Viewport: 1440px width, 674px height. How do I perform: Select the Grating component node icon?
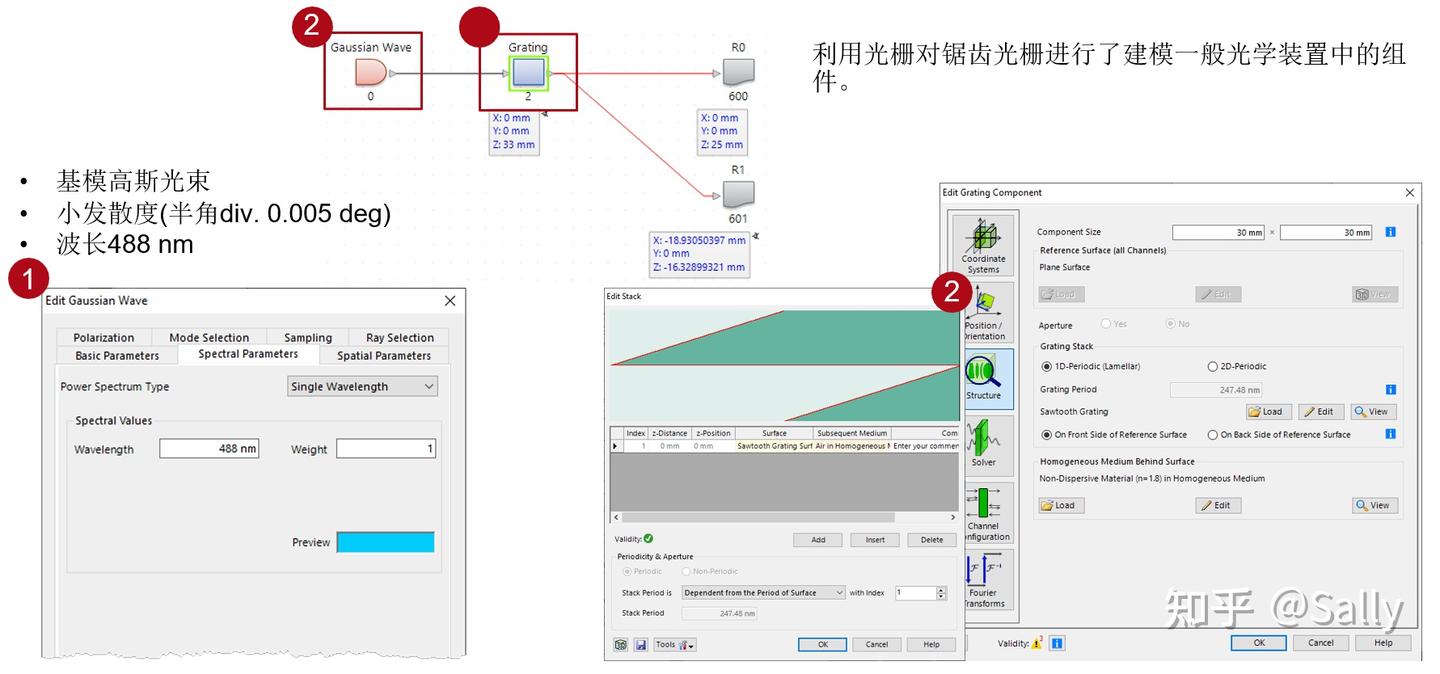[x=528, y=73]
